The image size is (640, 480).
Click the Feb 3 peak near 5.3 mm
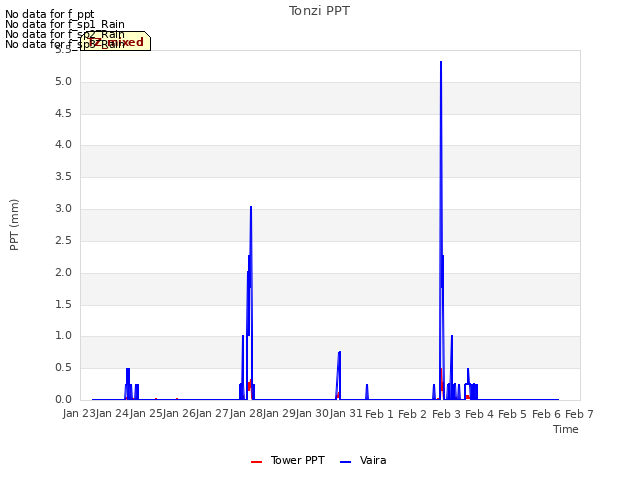click(x=441, y=62)
